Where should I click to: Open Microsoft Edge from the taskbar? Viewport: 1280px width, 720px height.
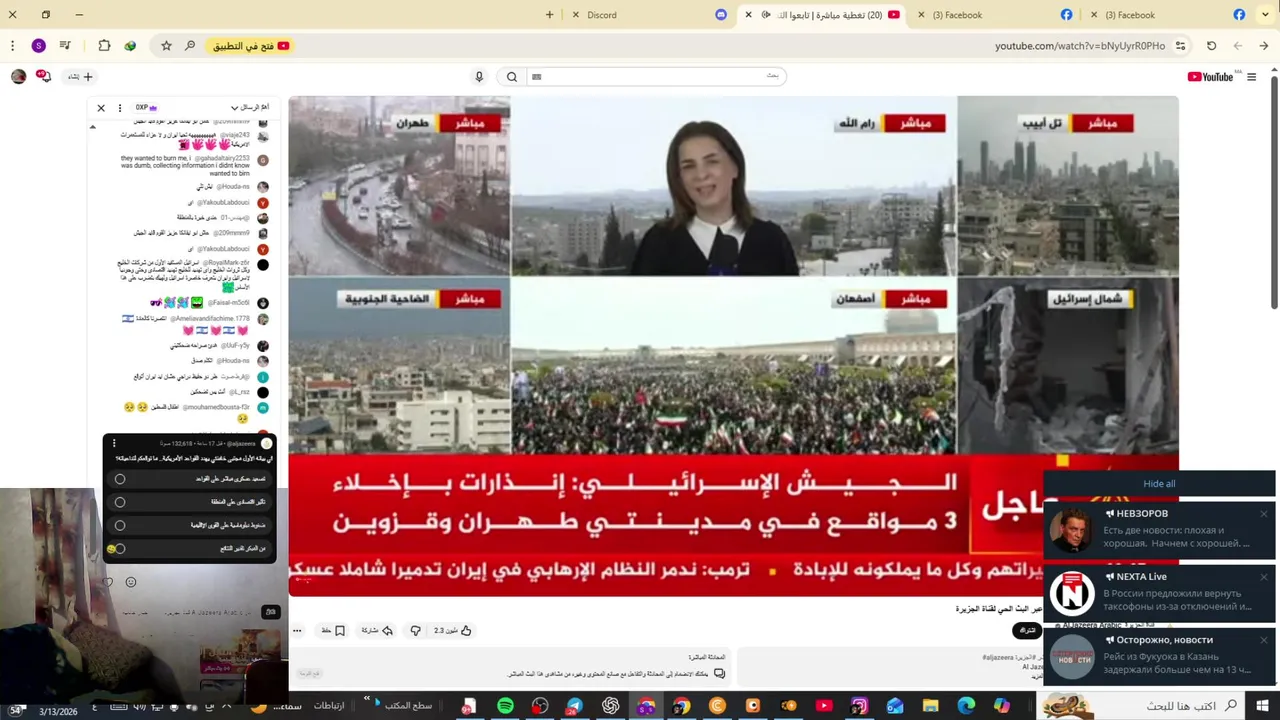click(966, 706)
